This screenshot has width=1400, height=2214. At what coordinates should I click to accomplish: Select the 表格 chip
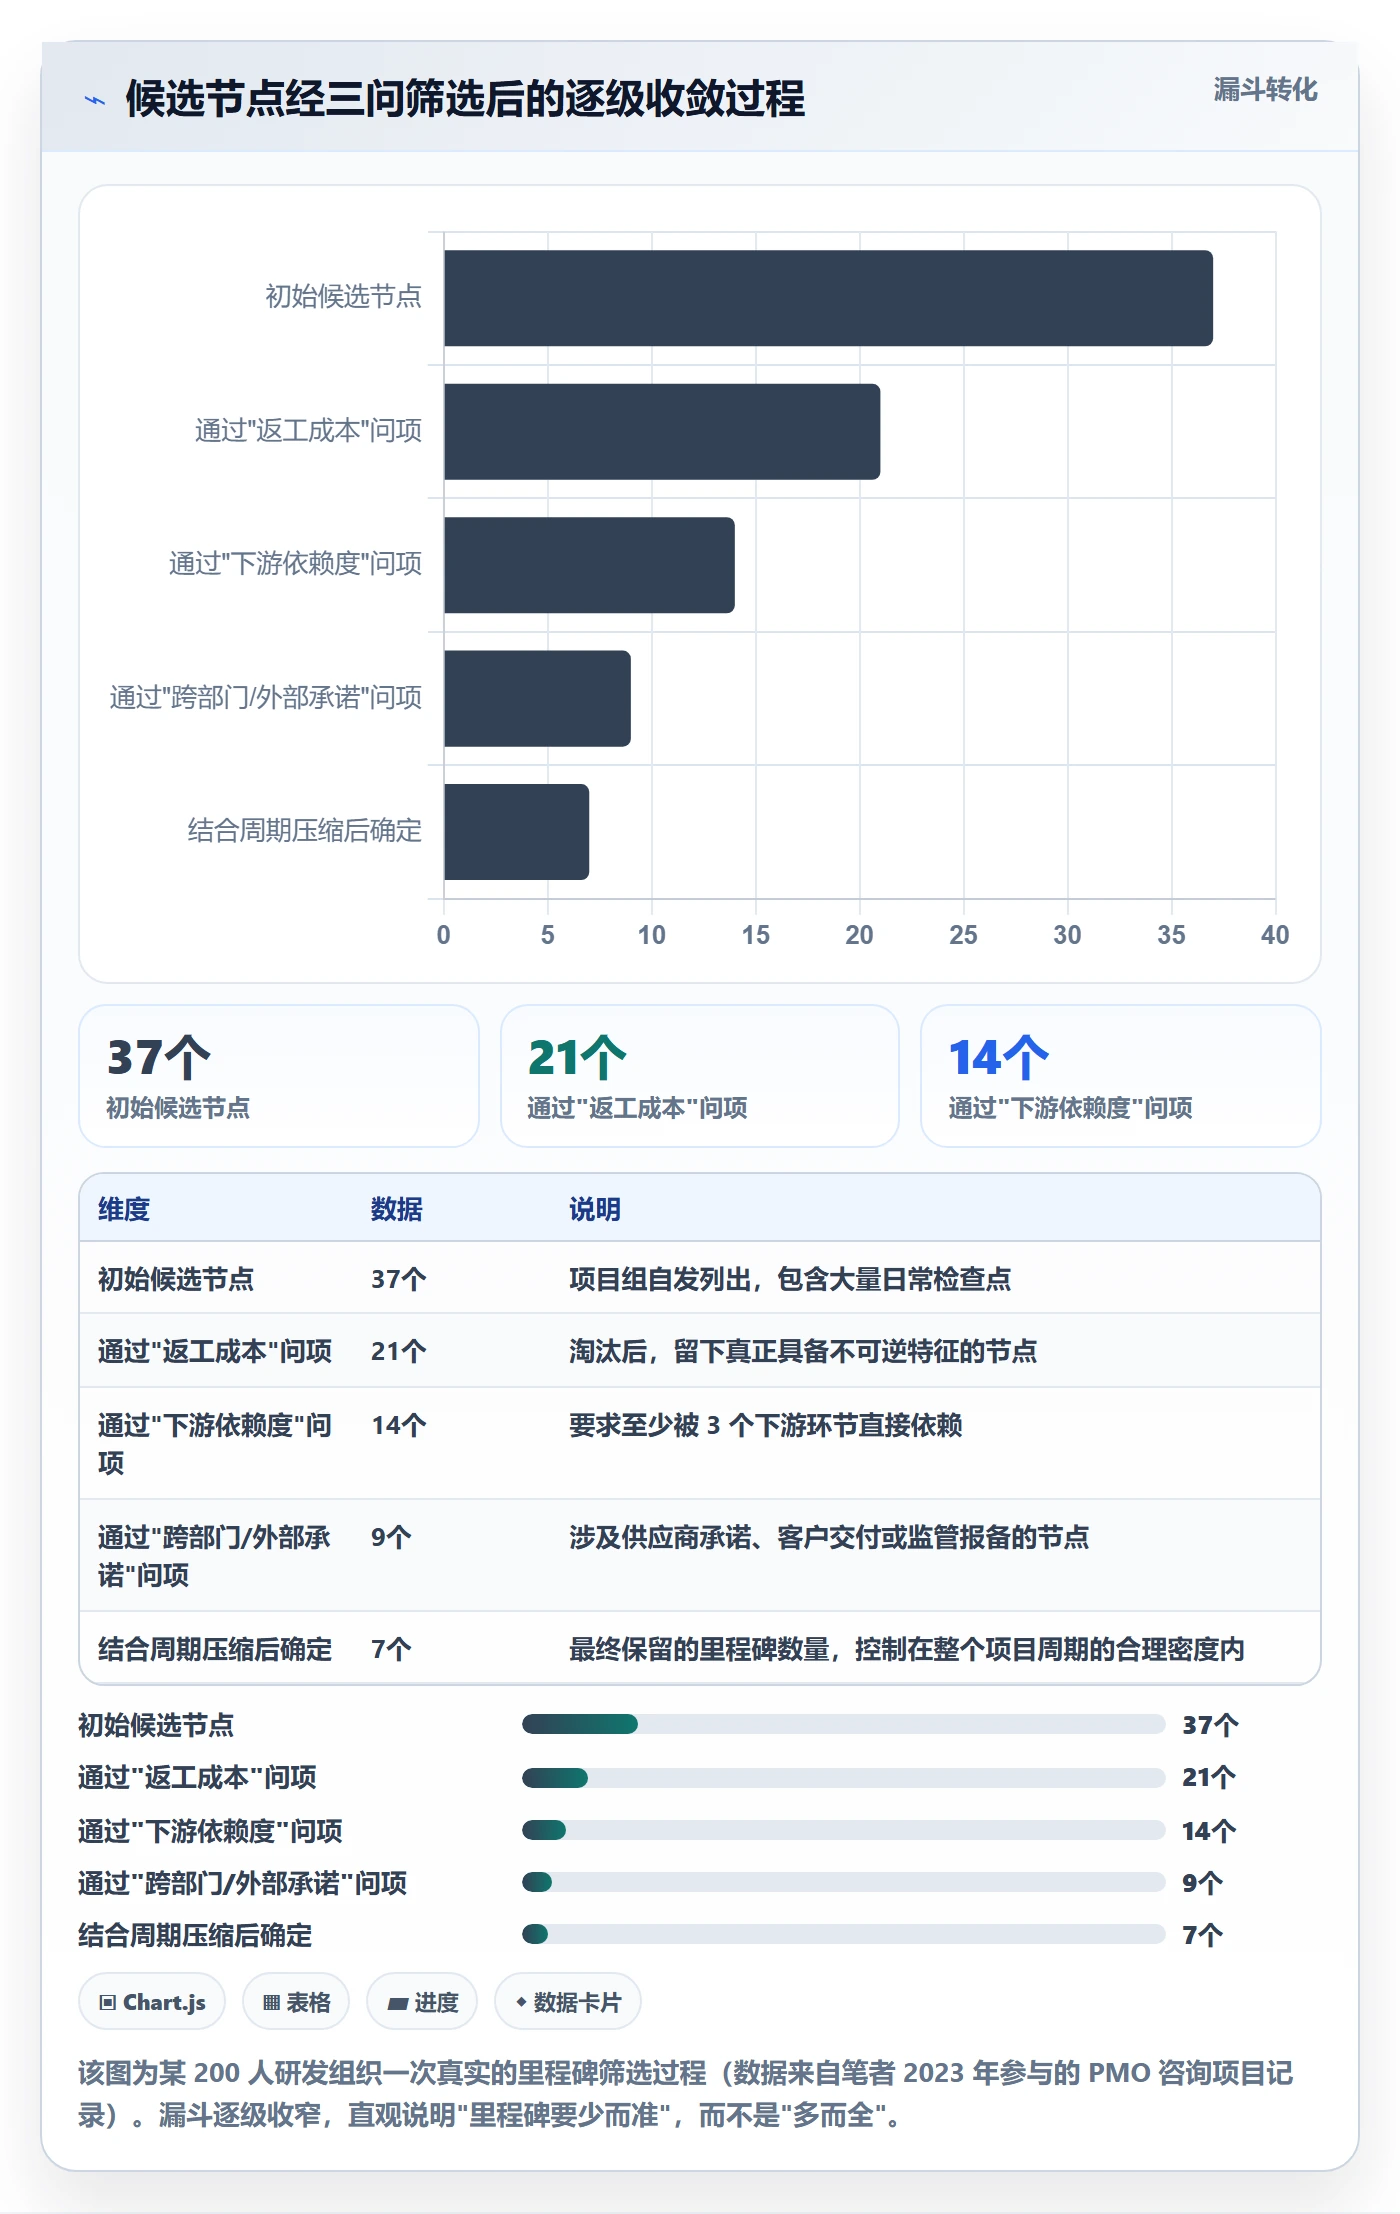click(x=296, y=2002)
